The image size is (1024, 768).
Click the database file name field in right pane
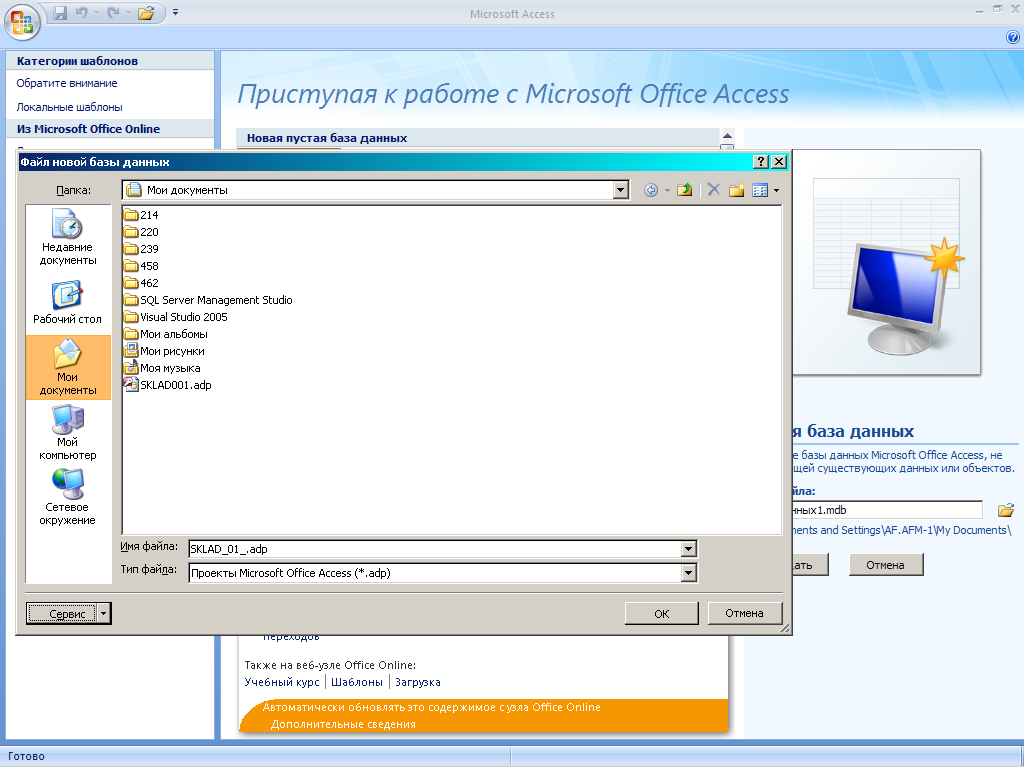click(887, 510)
